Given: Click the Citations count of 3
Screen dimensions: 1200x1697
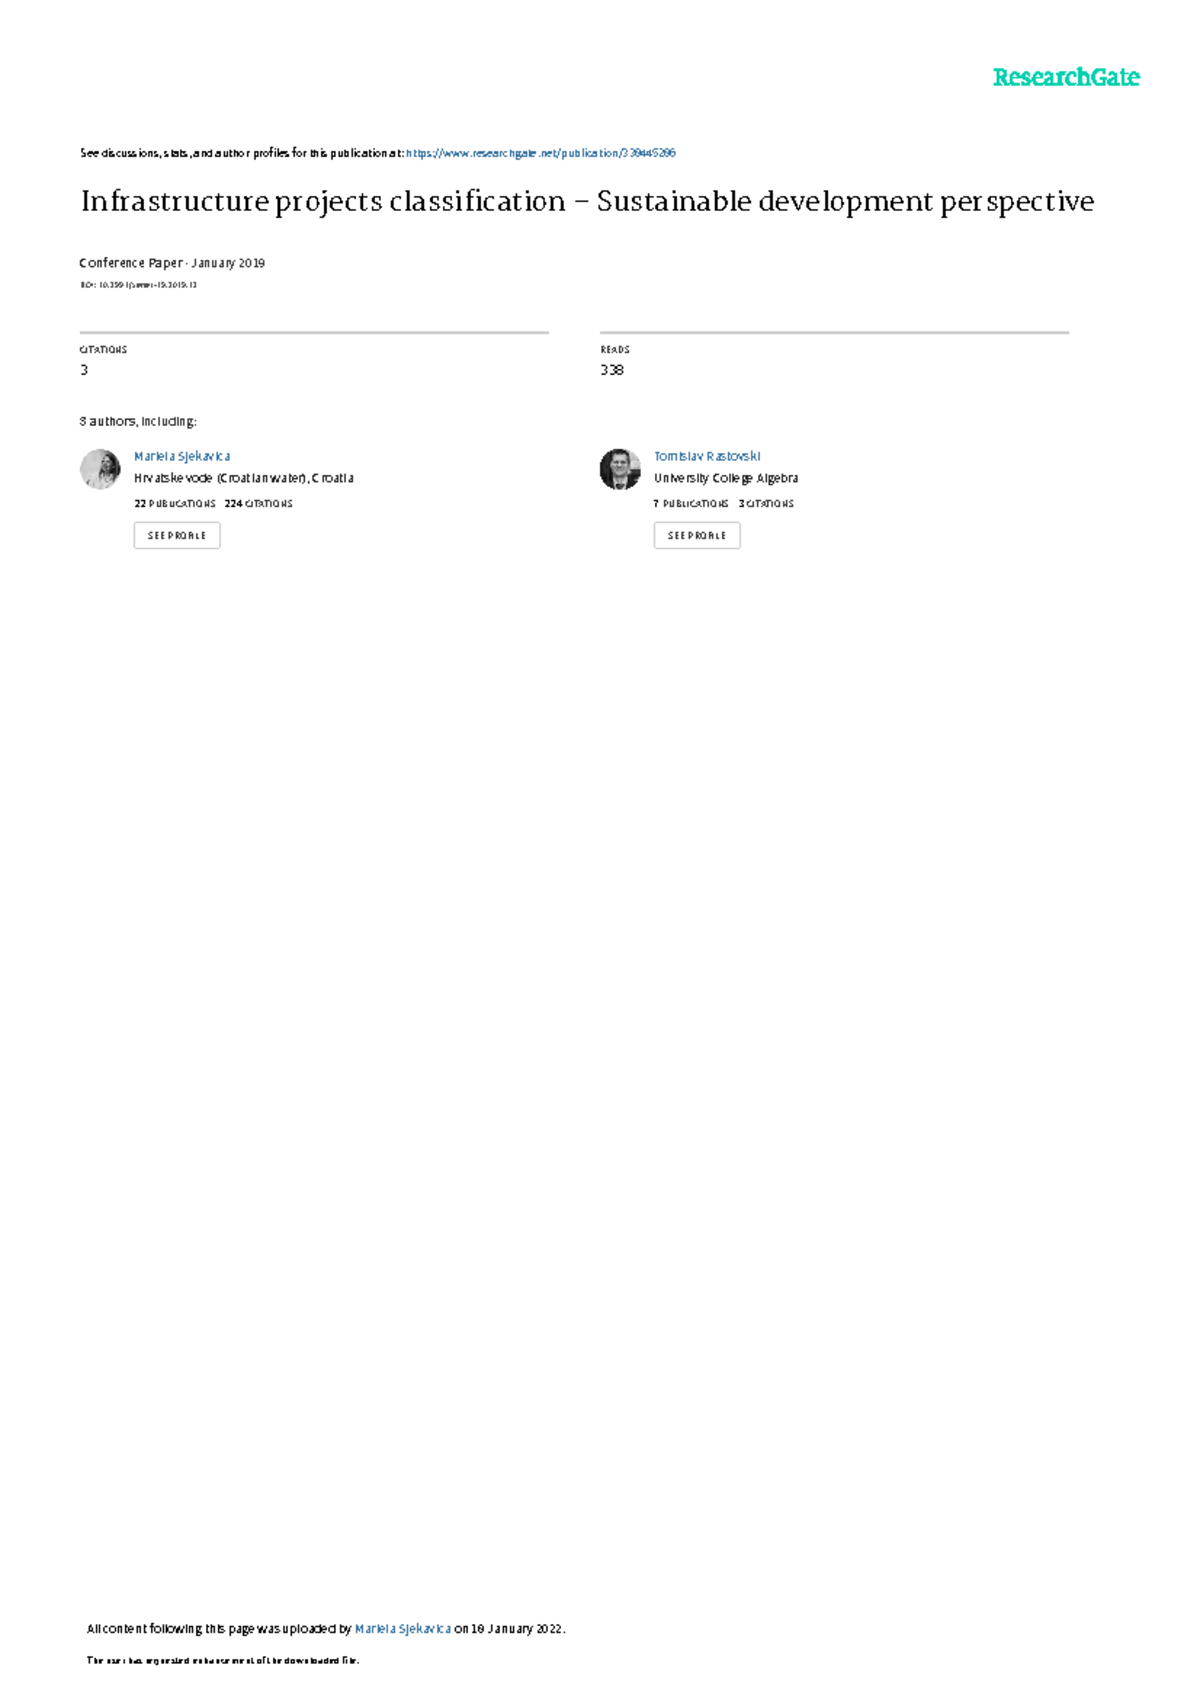Looking at the screenshot, I should pyautogui.click(x=84, y=370).
